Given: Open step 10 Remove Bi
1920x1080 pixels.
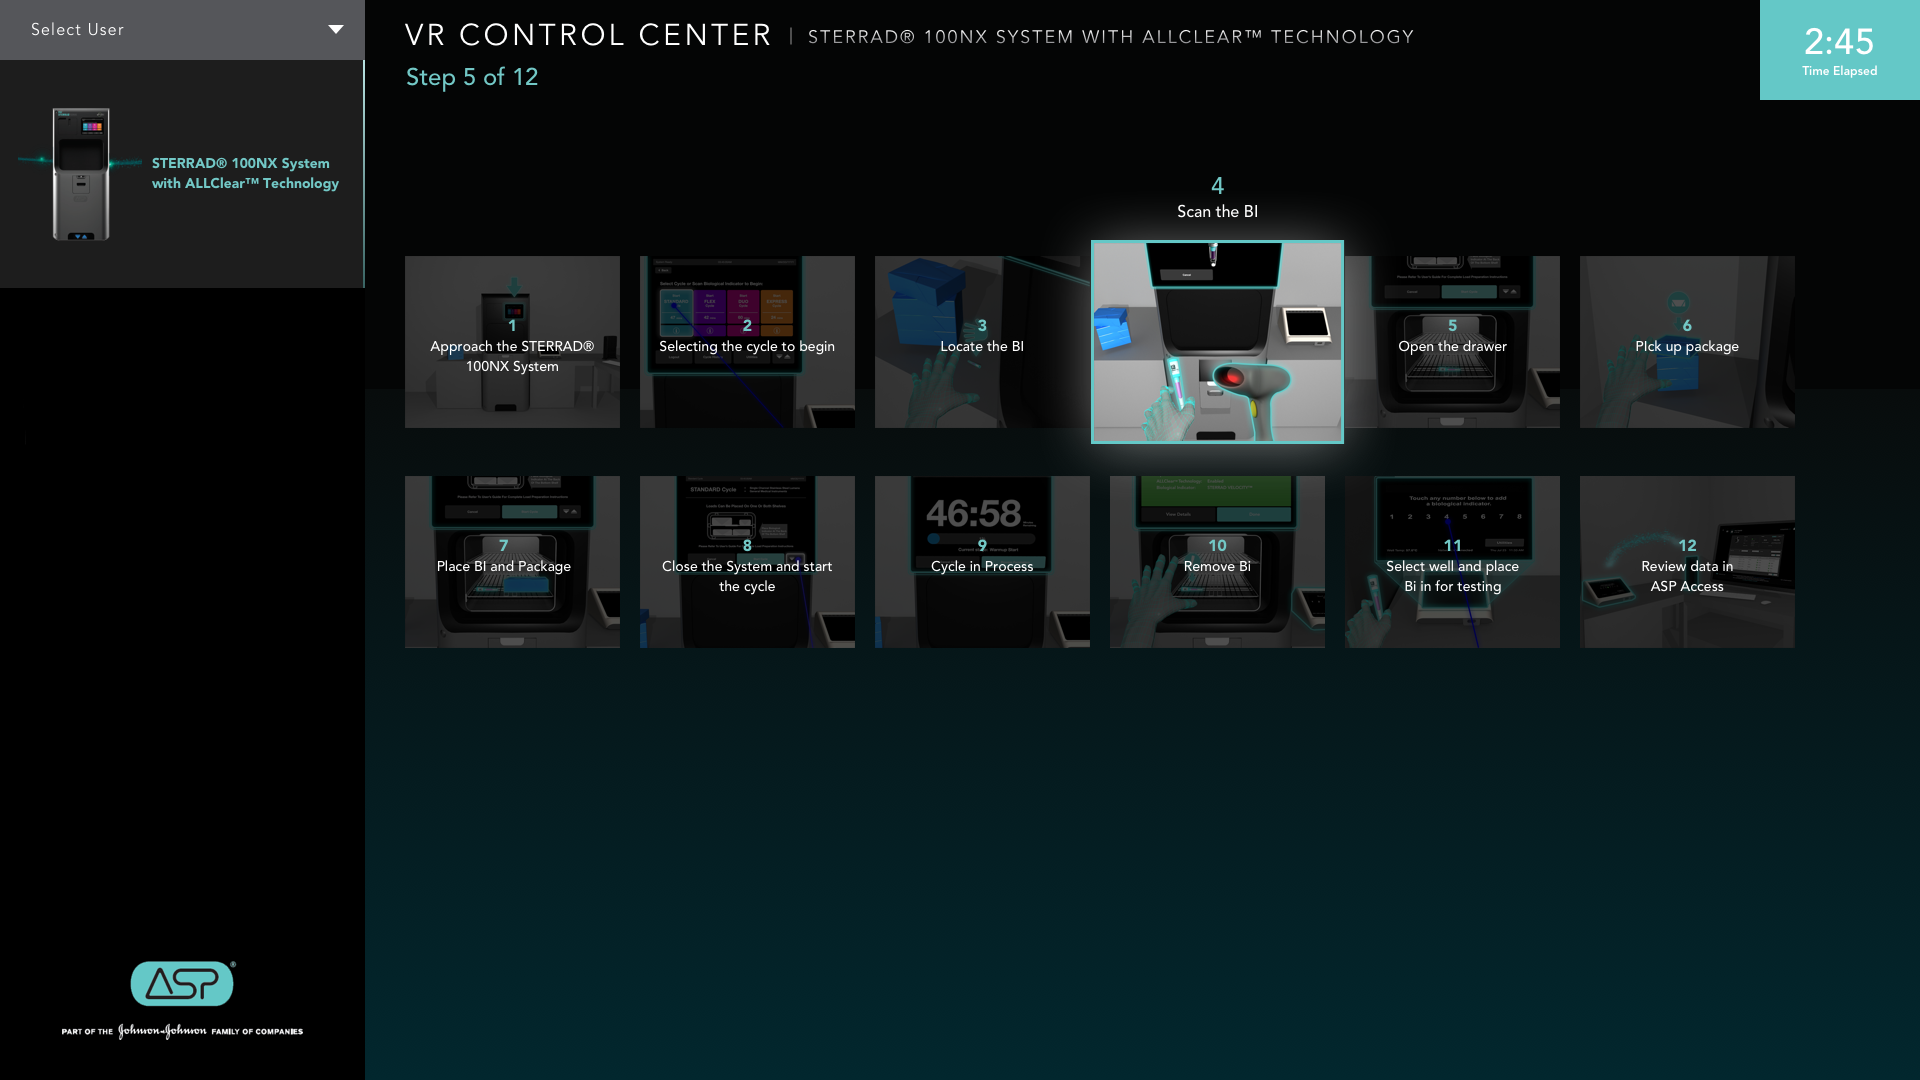Looking at the screenshot, I should point(1217,562).
